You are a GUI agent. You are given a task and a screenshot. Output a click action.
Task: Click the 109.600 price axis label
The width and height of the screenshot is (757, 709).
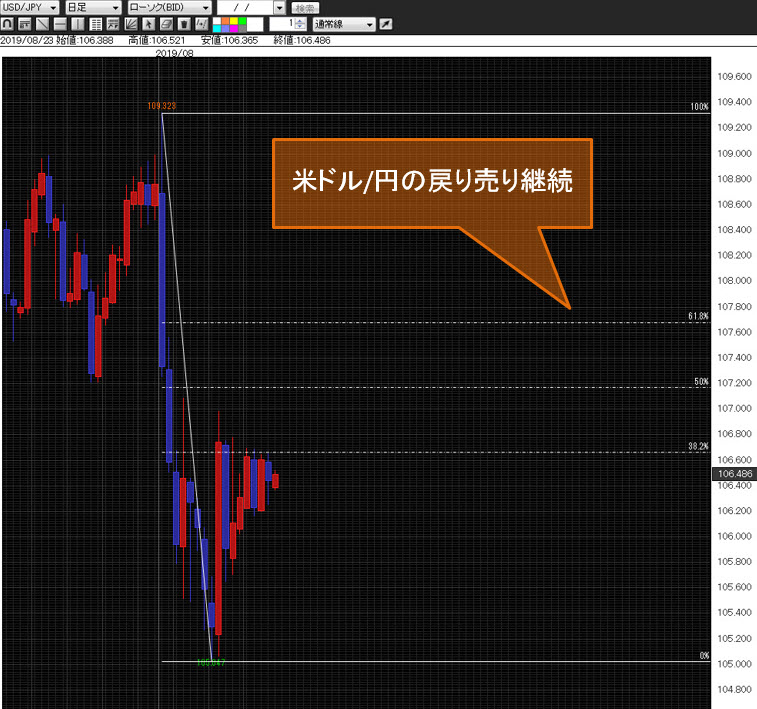734,76
